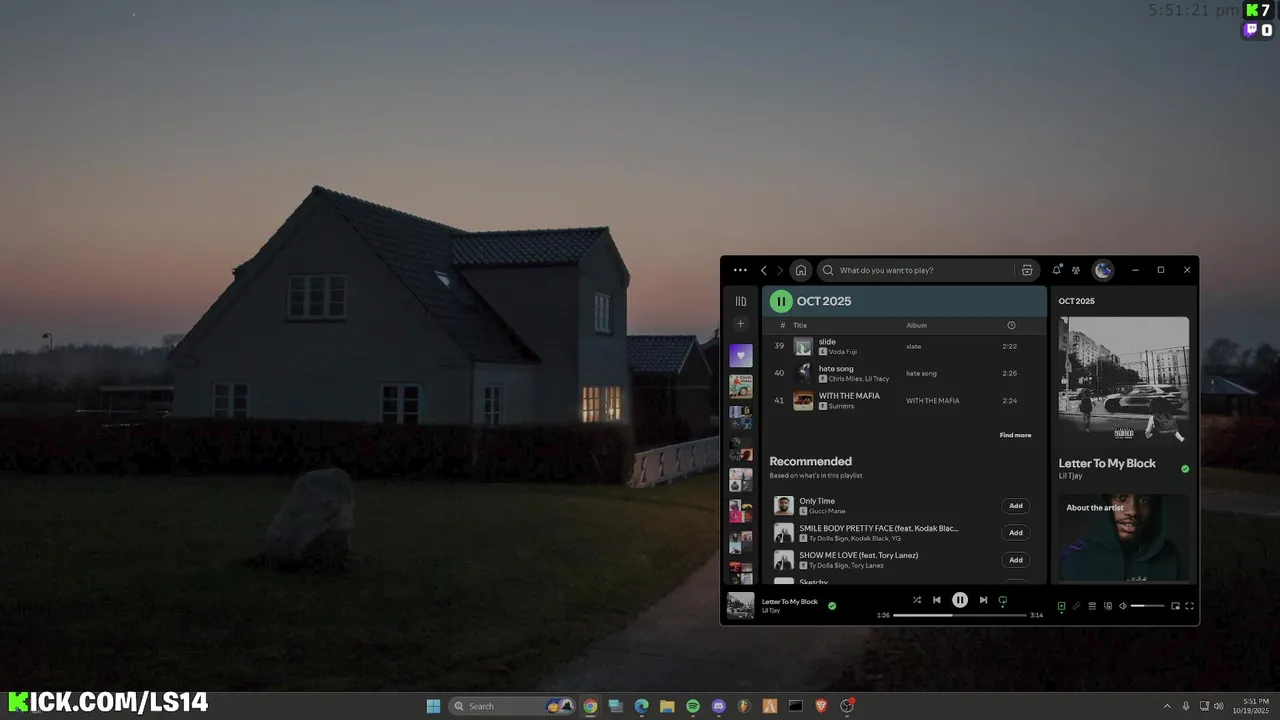The width and height of the screenshot is (1280, 720).
Task: Open Brave browser from the taskbar
Action: pyautogui.click(x=821, y=706)
